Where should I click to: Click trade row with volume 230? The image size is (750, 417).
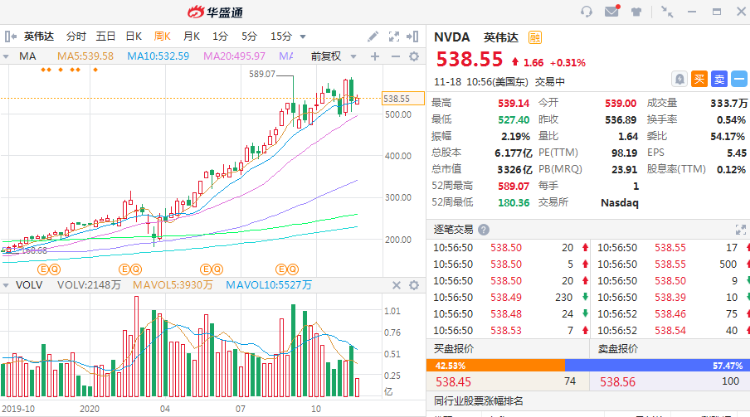(x=510, y=297)
